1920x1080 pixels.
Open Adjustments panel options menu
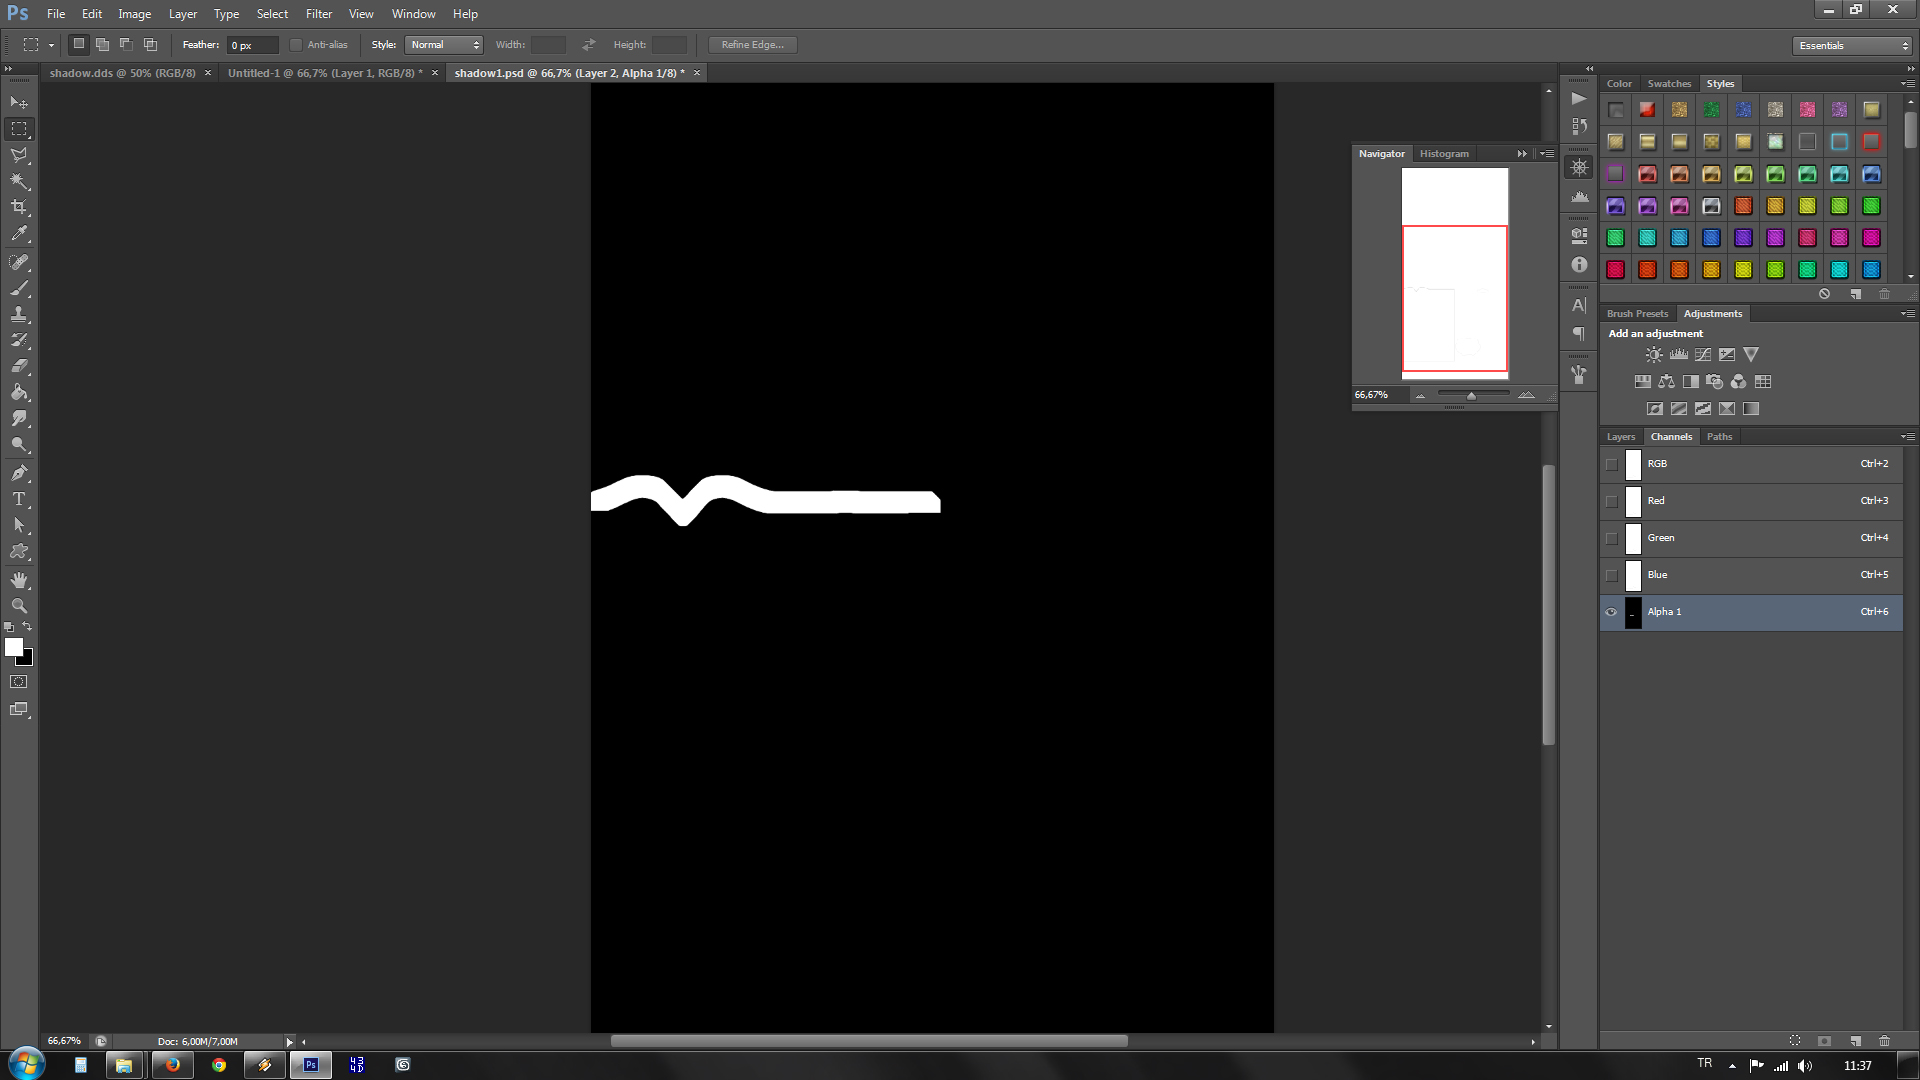pyautogui.click(x=1908, y=314)
